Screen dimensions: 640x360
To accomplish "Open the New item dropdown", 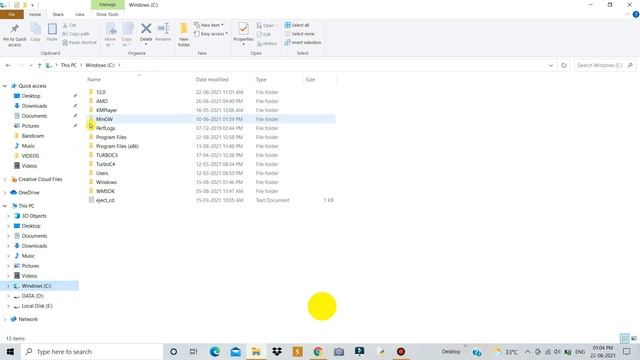I will pyautogui.click(x=209, y=25).
